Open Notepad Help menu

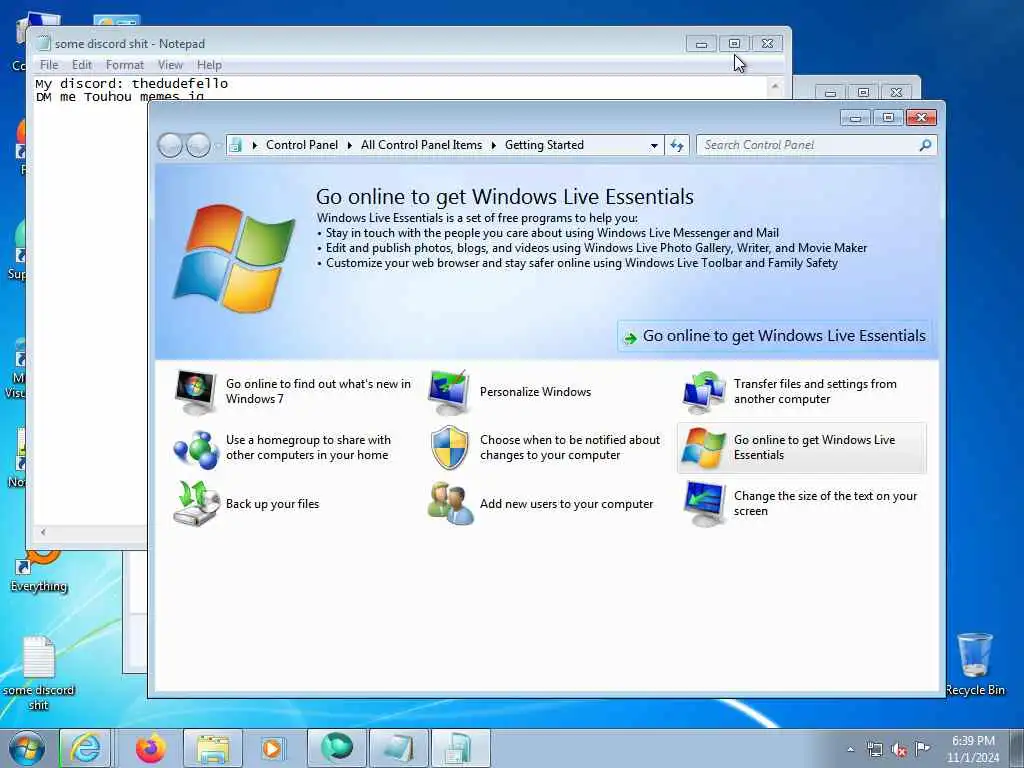[209, 65]
